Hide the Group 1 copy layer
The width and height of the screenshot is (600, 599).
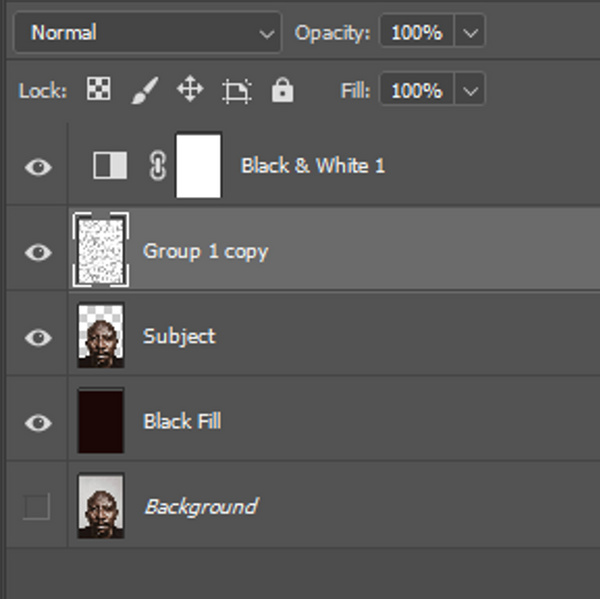click(x=38, y=252)
